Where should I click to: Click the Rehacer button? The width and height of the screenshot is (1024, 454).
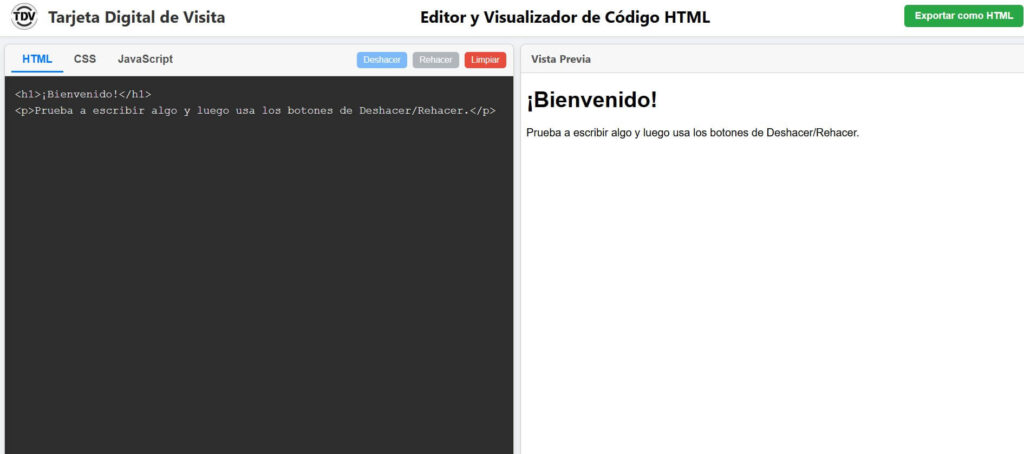click(436, 60)
